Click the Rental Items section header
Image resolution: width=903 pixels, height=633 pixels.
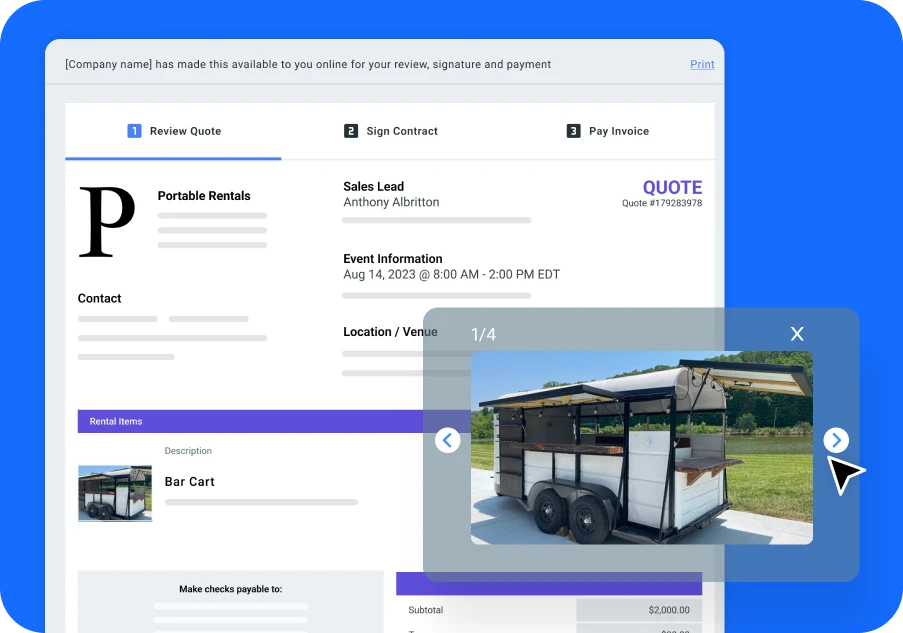(x=116, y=421)
